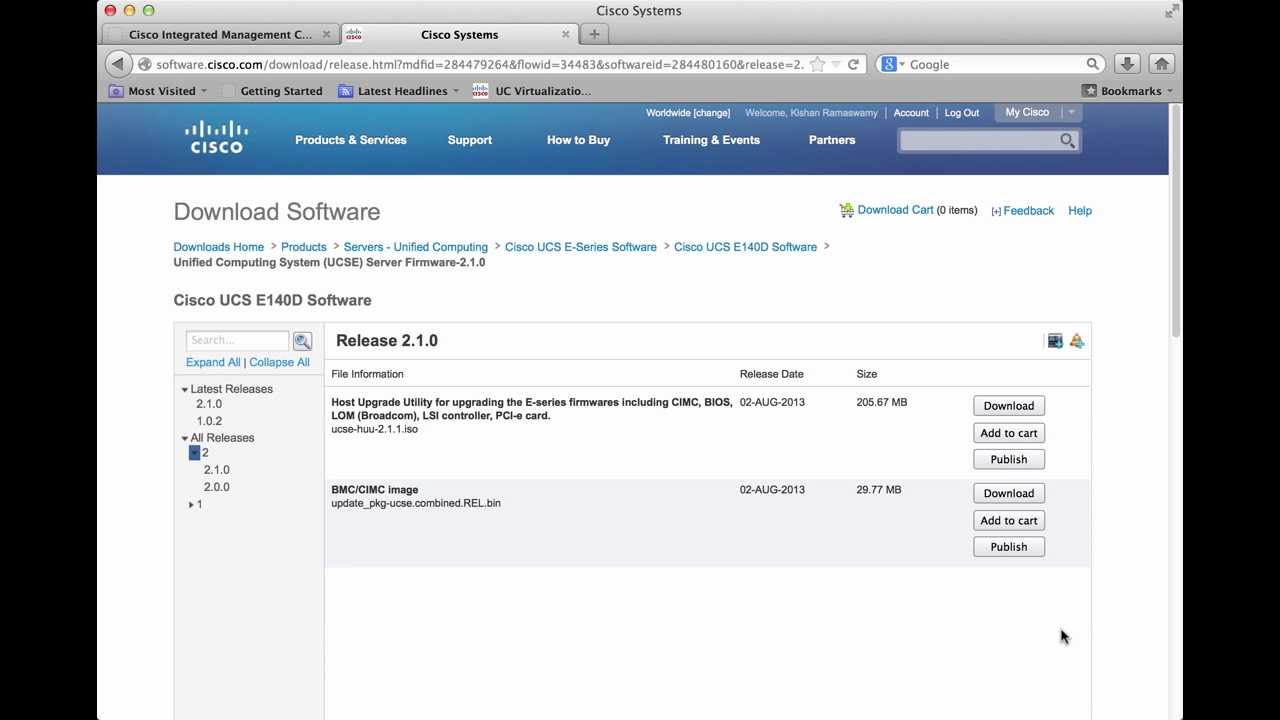Collapse the All Releases tree node
The image size is (1280, 720).
click(185, 439)
